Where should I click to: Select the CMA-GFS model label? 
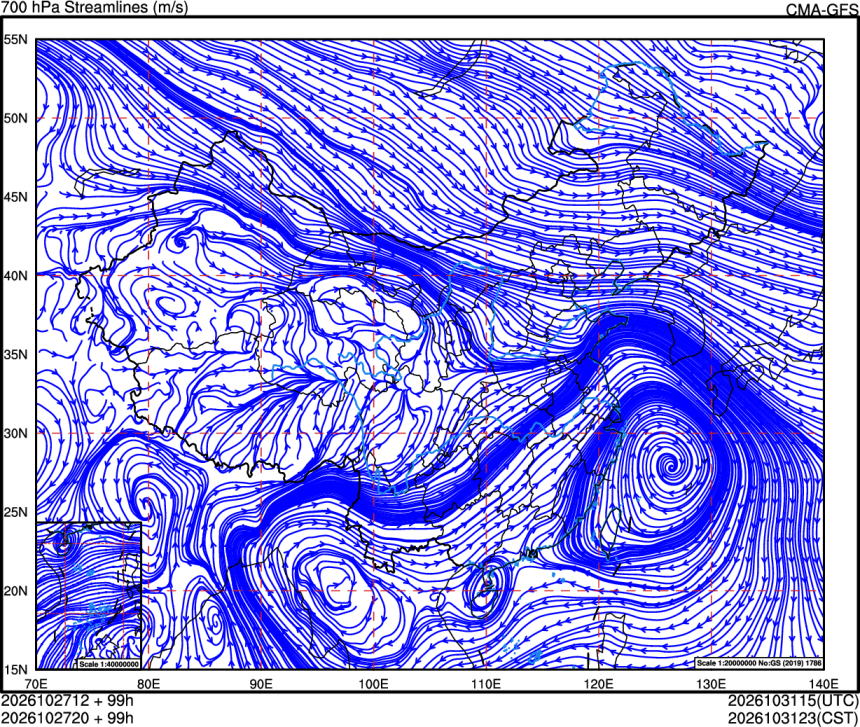click(x=822, y=10)
